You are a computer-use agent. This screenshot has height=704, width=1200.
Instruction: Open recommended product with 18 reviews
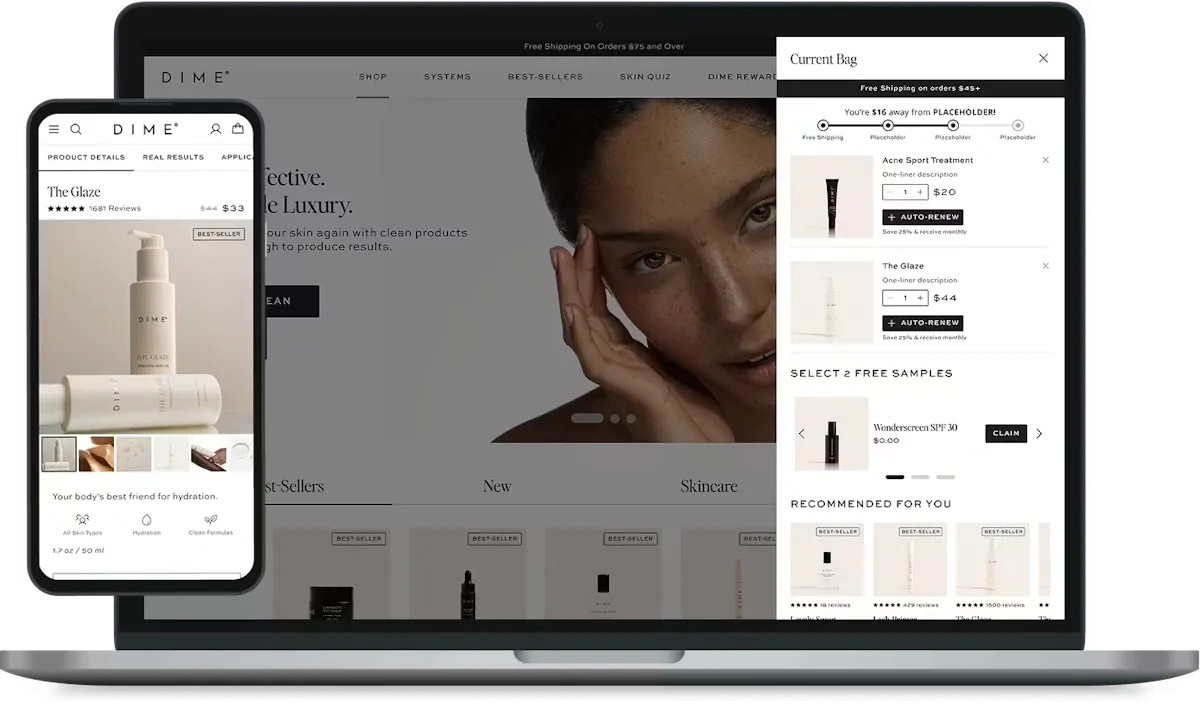coord(827,560)
